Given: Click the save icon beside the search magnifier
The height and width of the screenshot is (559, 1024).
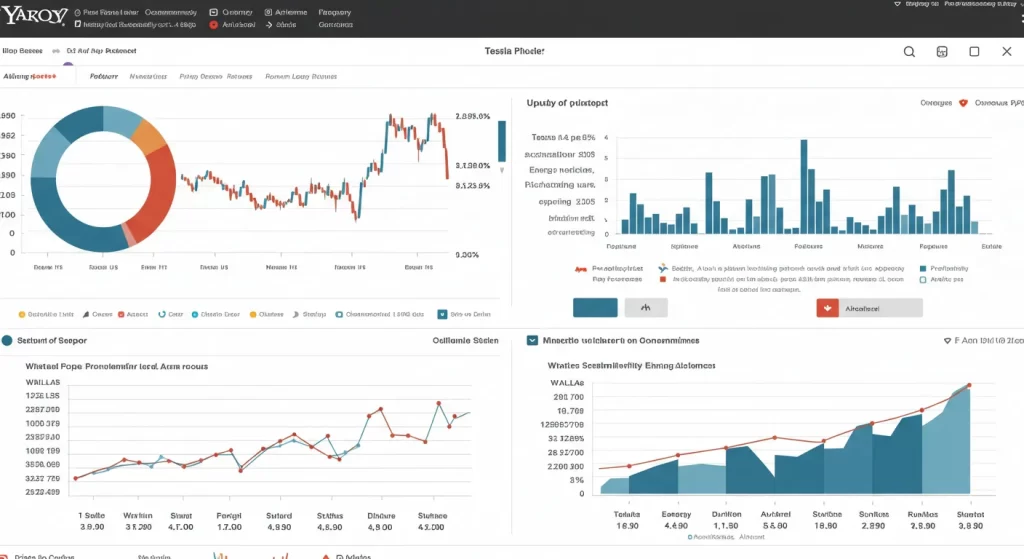Looking at the screenshot, I should tap(942, 52).
